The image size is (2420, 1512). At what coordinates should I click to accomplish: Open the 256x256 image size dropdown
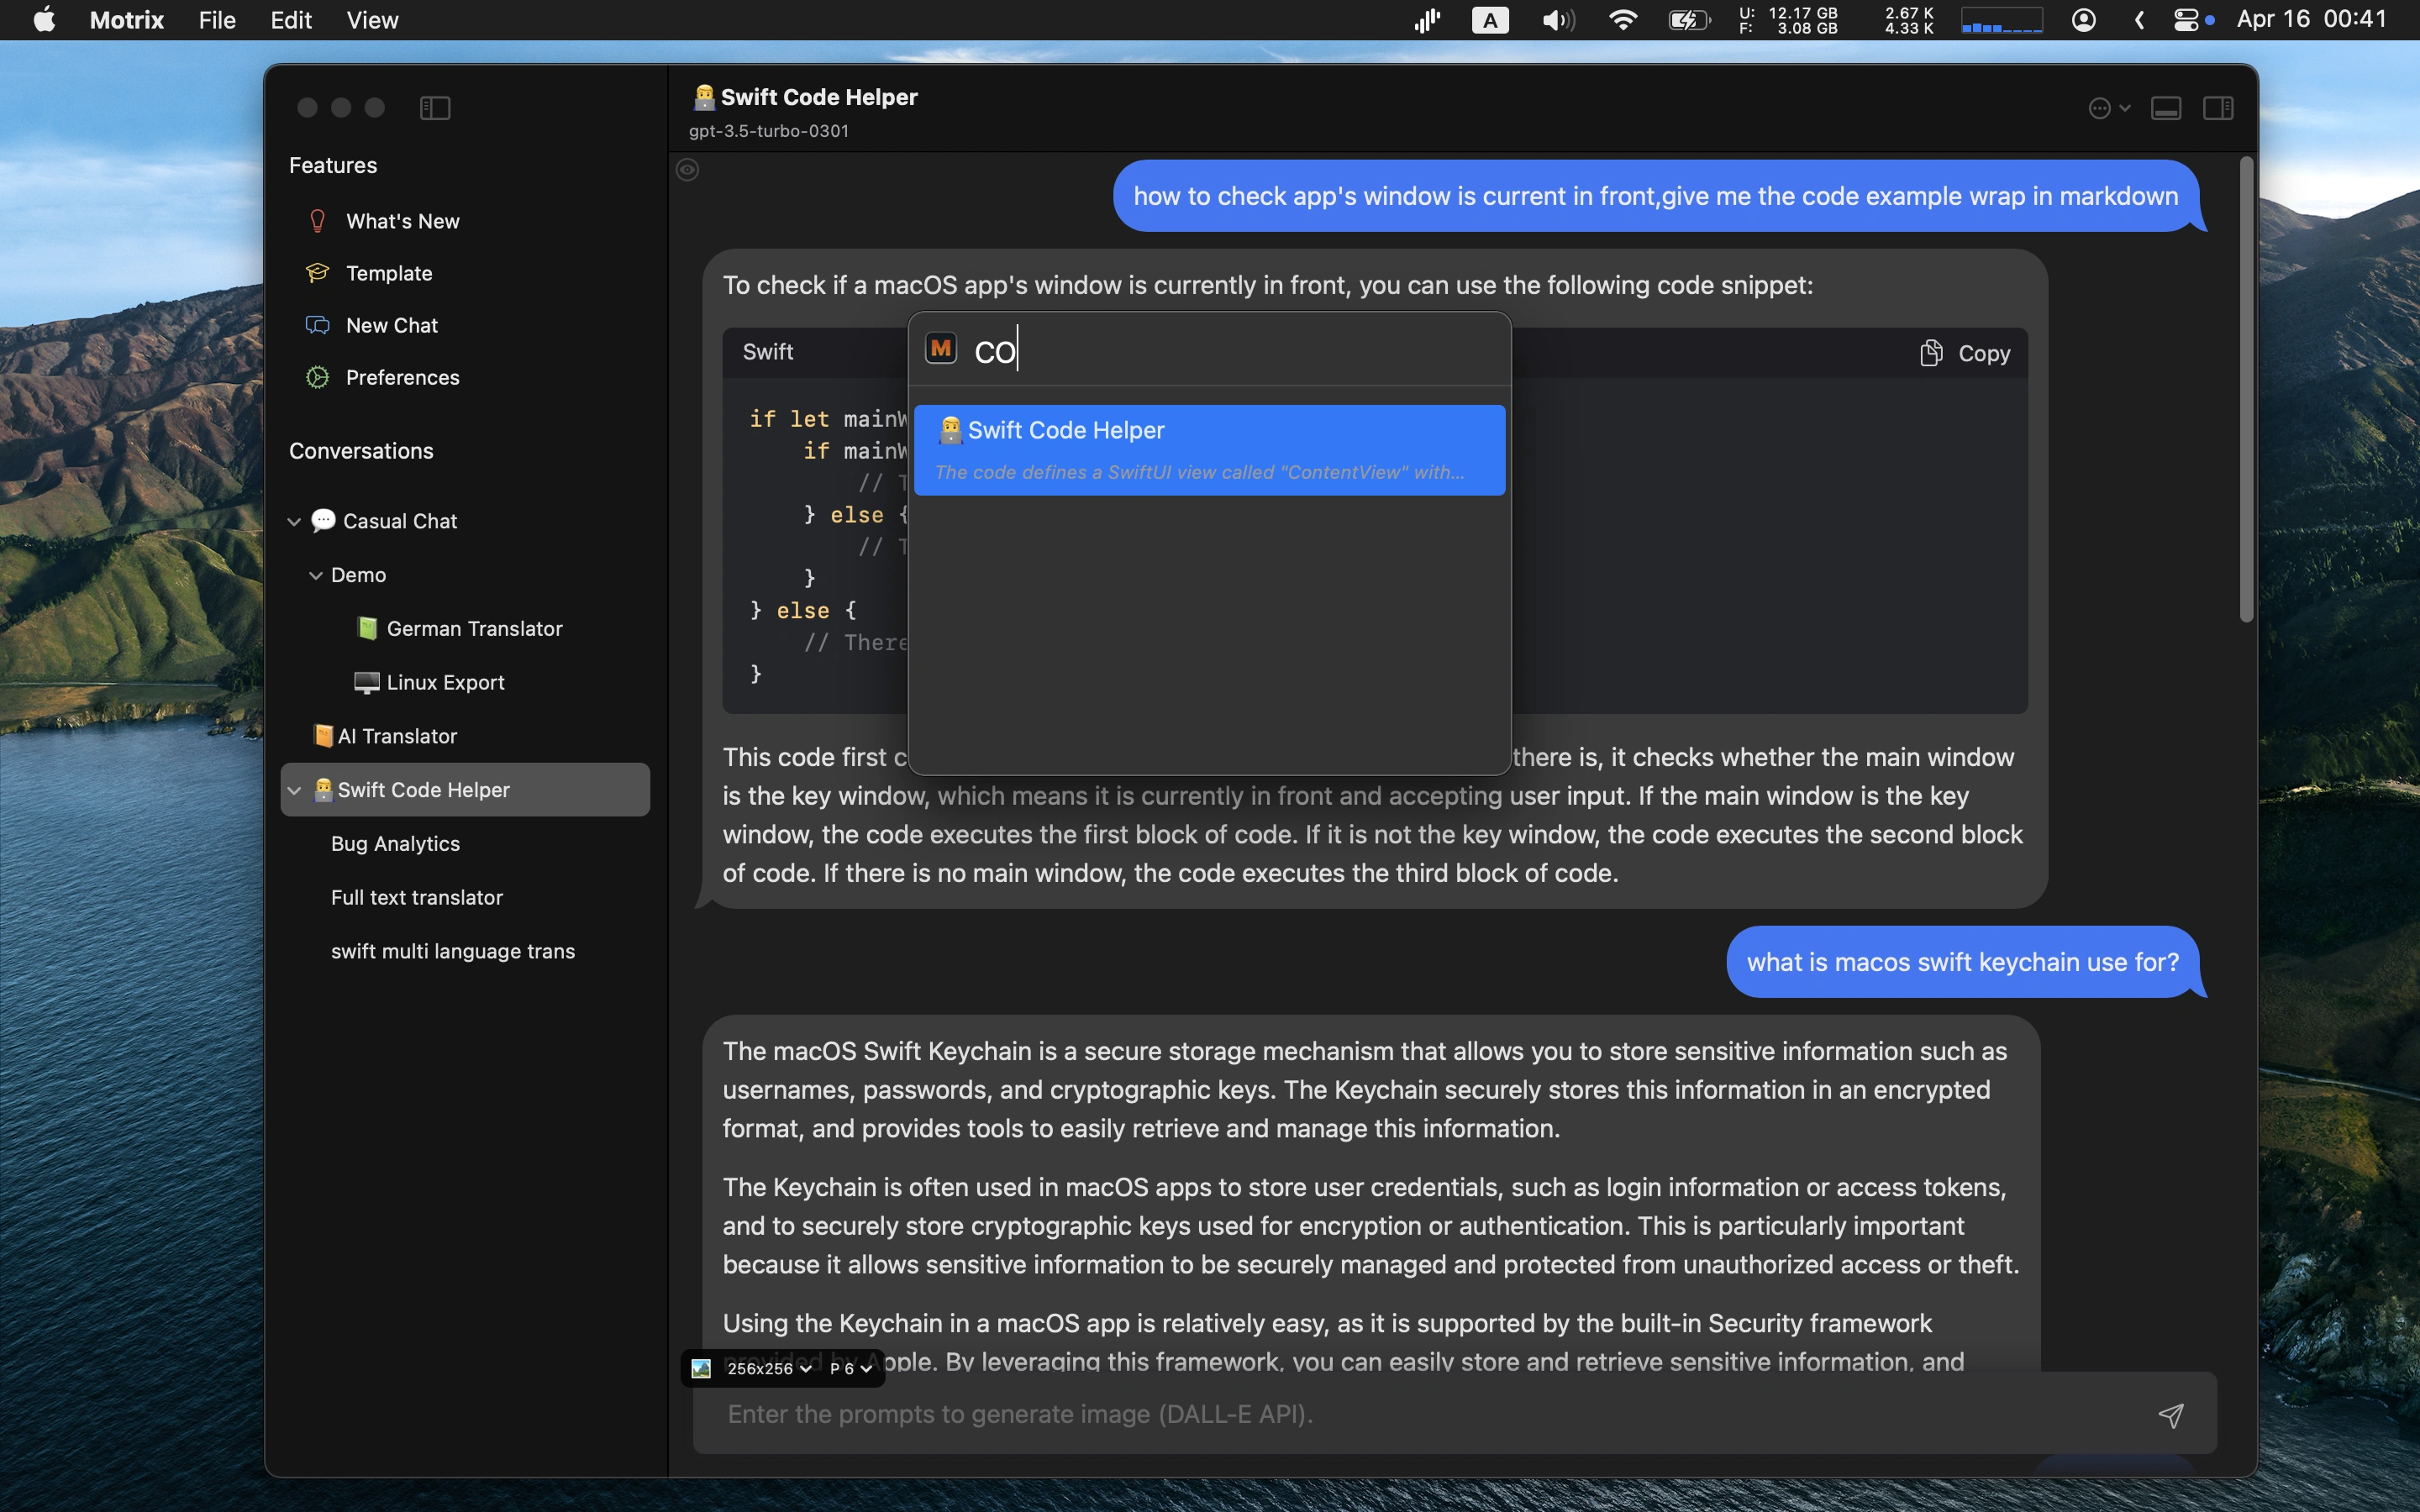pos(768,1368)
